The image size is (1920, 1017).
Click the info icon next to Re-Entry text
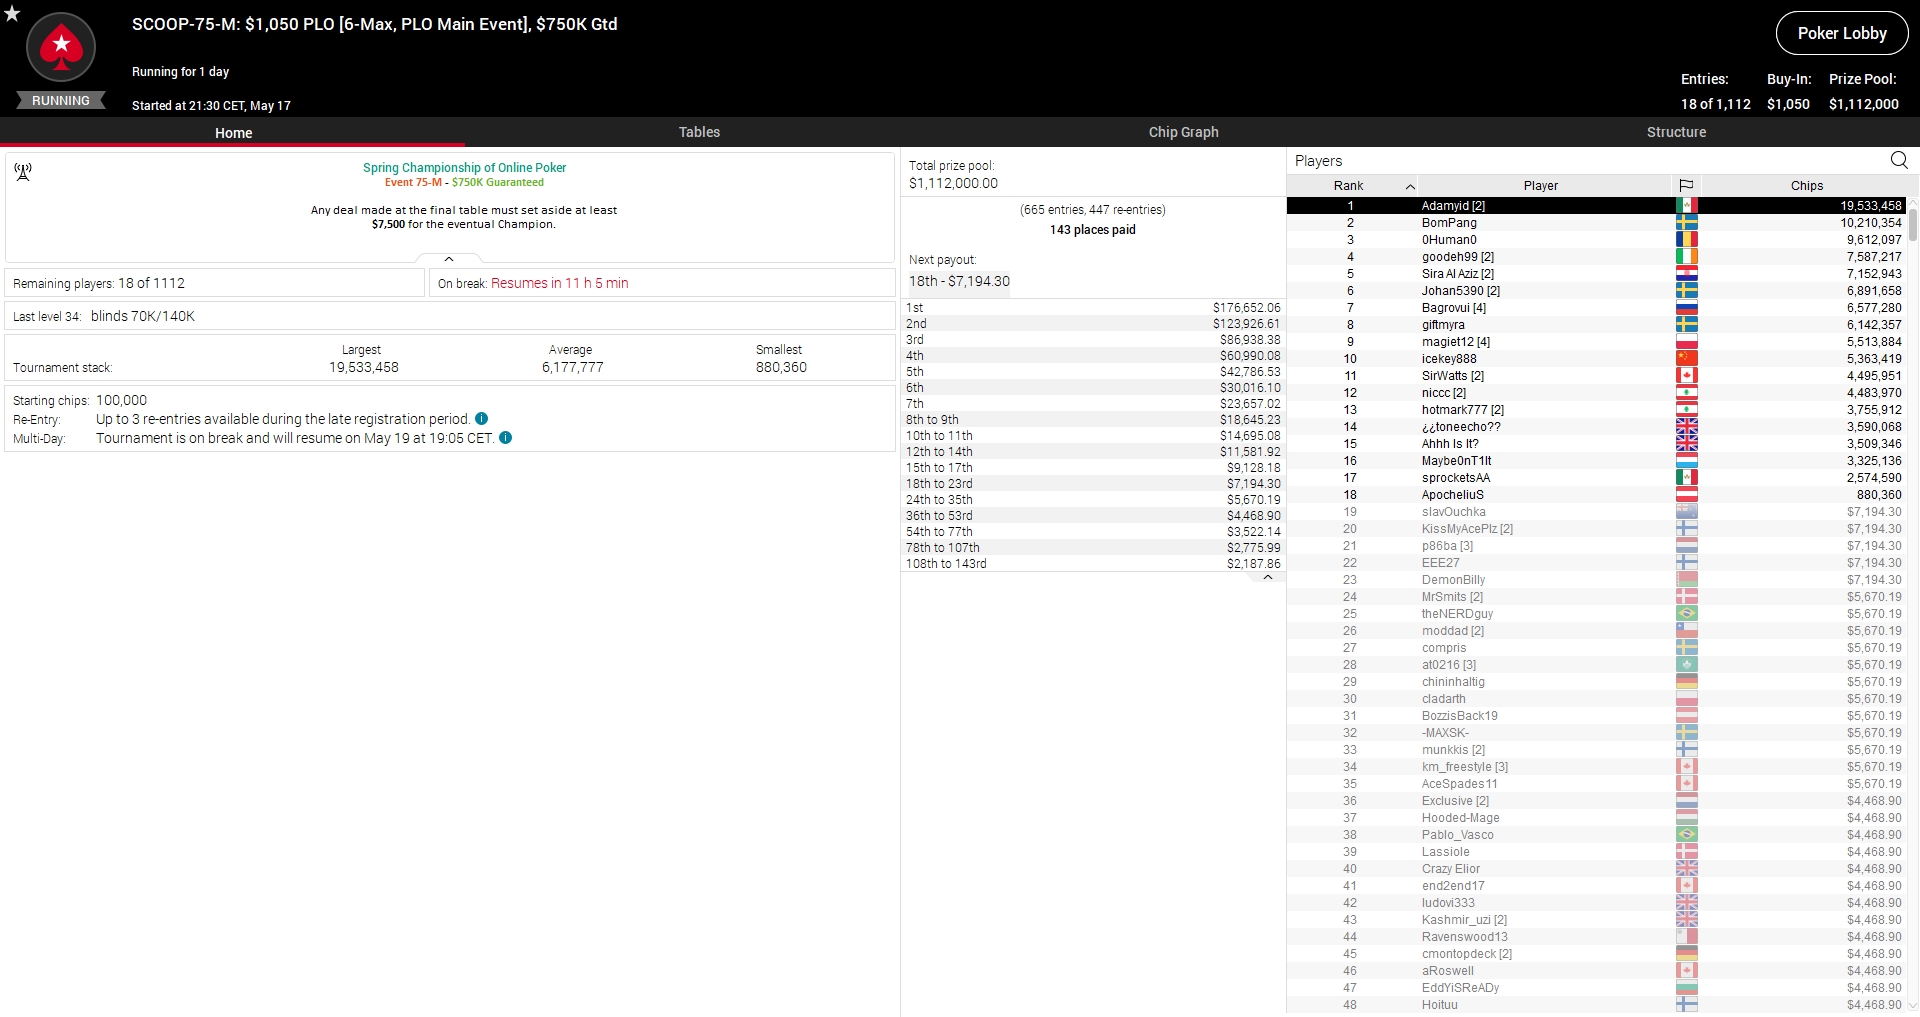[x=481, y=419]
